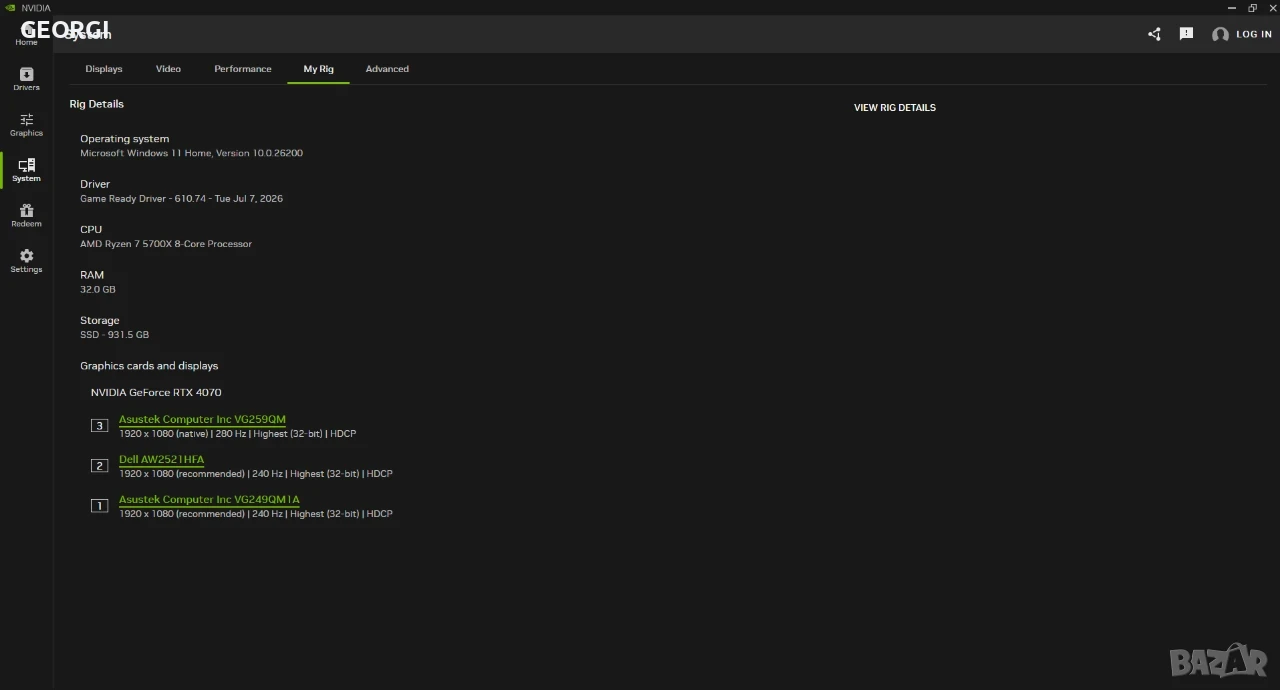Select the System sidebar icon
The height and width of the screenshot is (690, 1280).
pos(26,170)
